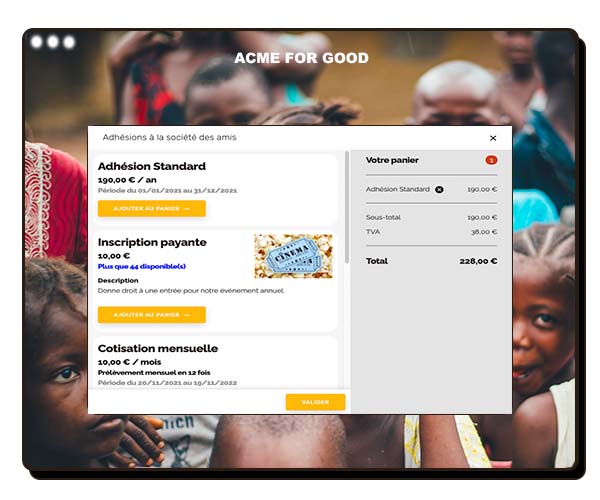
Task: Select the Cotisation mensuelle heading
Action: 158,349
